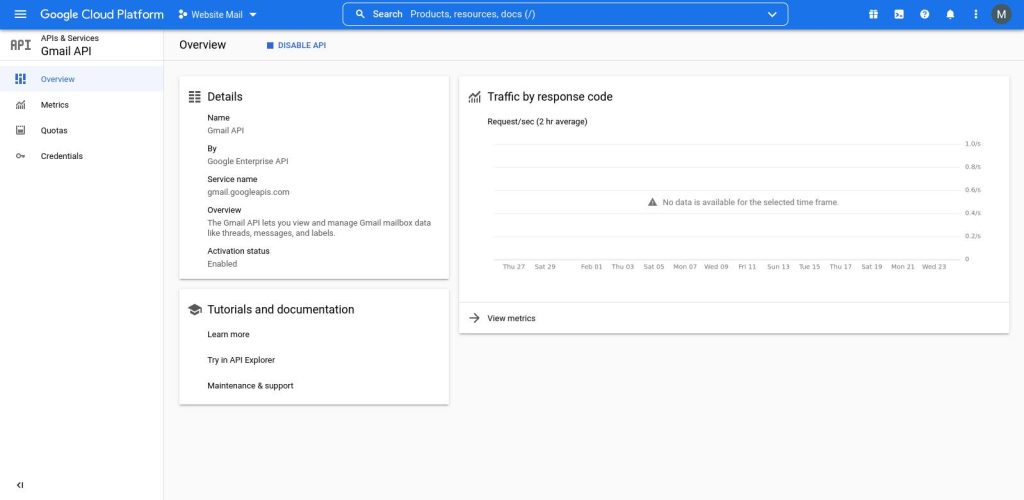This screenshot has width=1024, height=500.
Task: Open Metrics in the sidebar
Action: coord(82,104)
